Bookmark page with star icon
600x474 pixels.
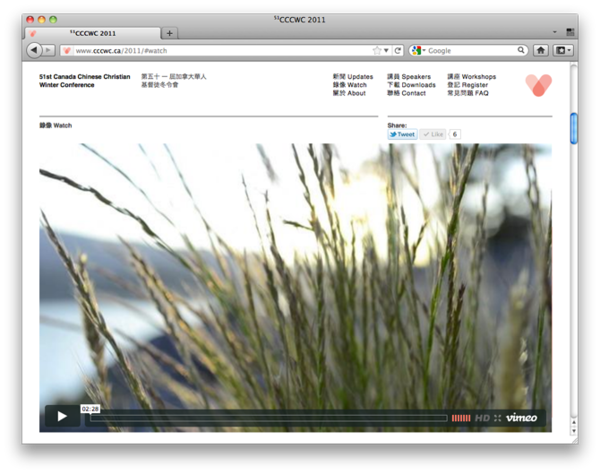pos(377,50)
